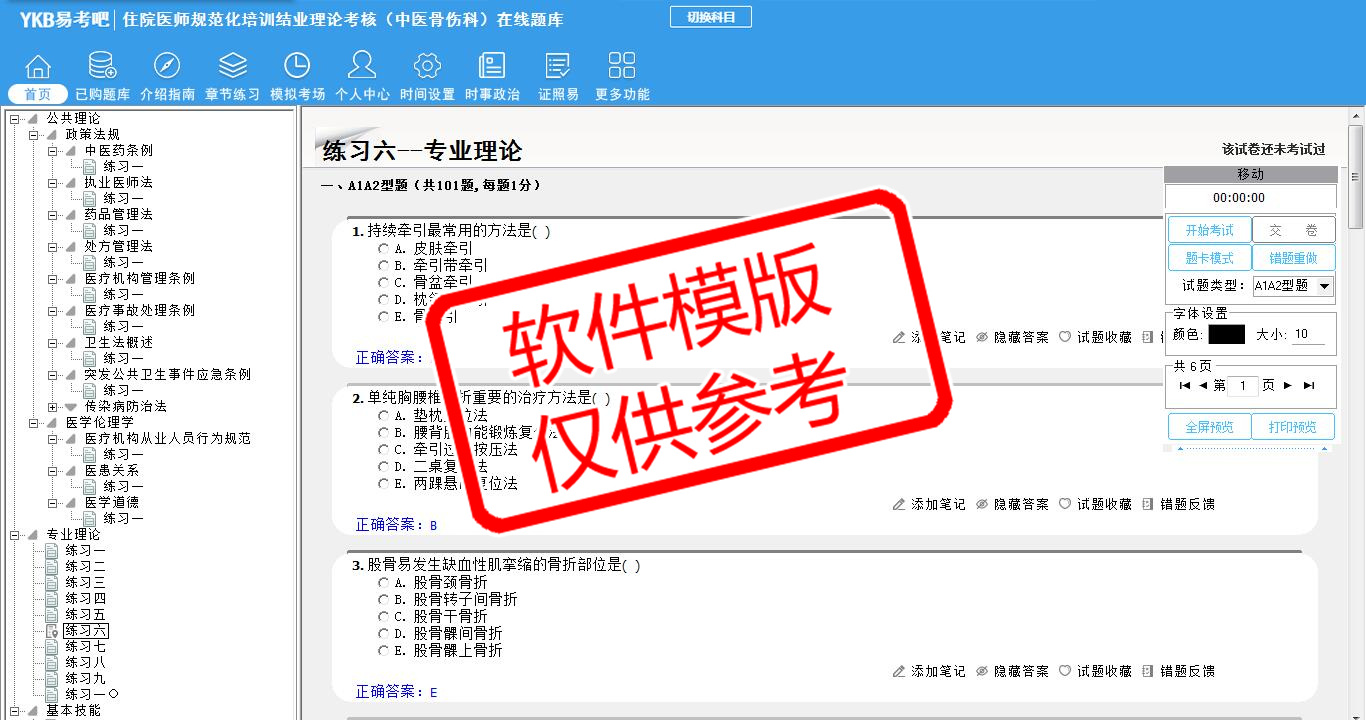Click the 开始考试 button
Viewport: 1366px width, 720px height.
[1209, 230]
